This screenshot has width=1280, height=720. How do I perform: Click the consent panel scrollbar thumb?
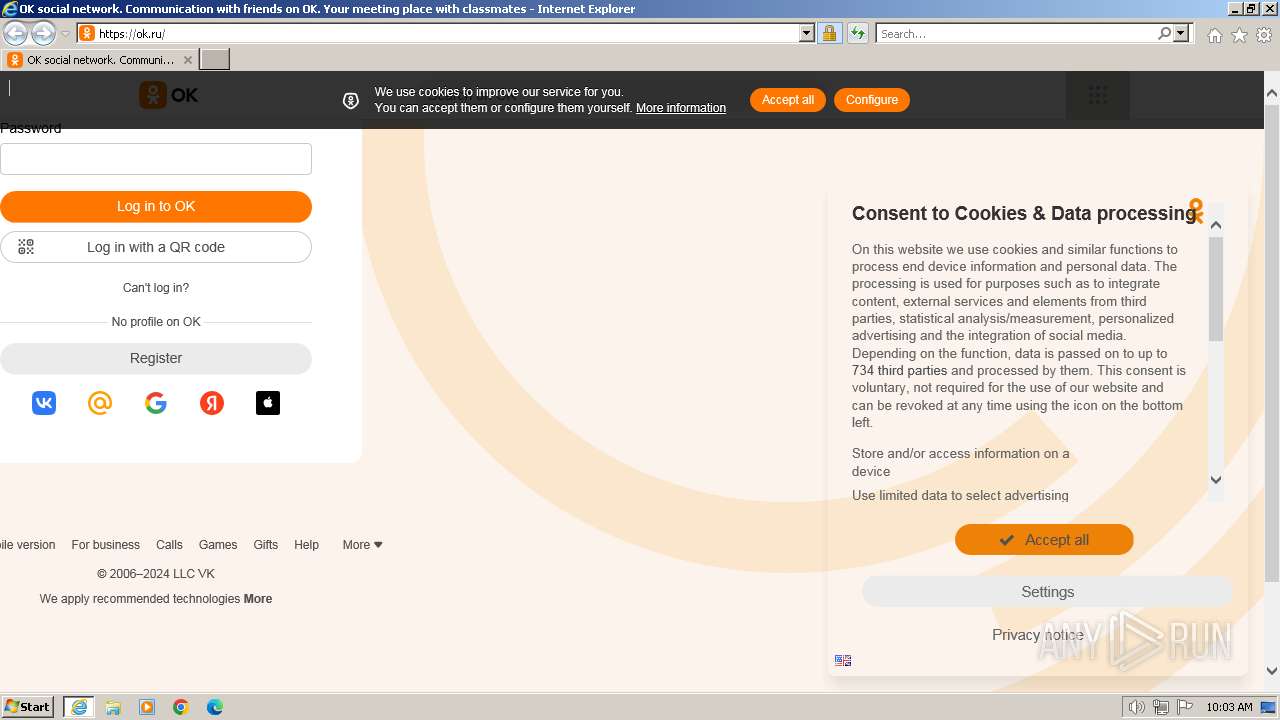(x=1216, y=289)
